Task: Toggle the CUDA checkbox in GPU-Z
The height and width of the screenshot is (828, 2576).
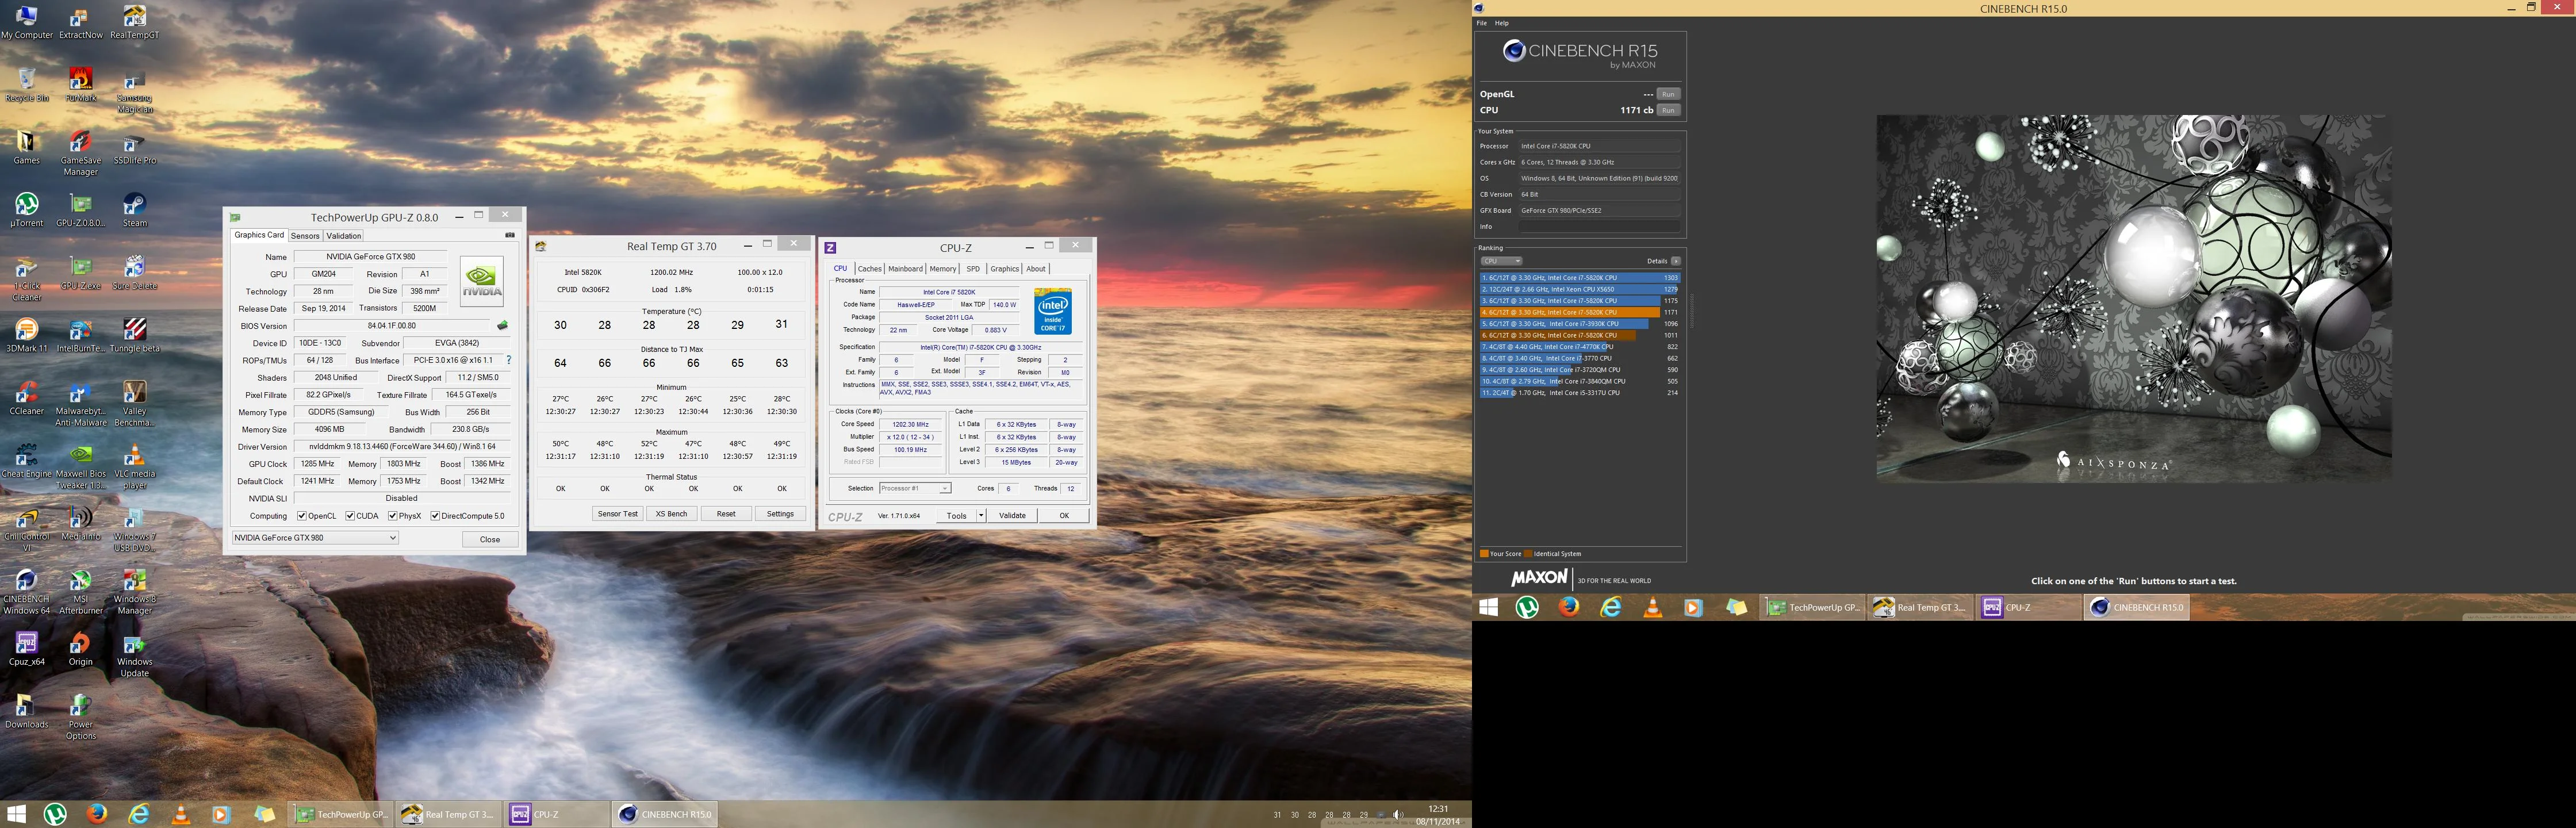Action: click(x=350, y=516)
